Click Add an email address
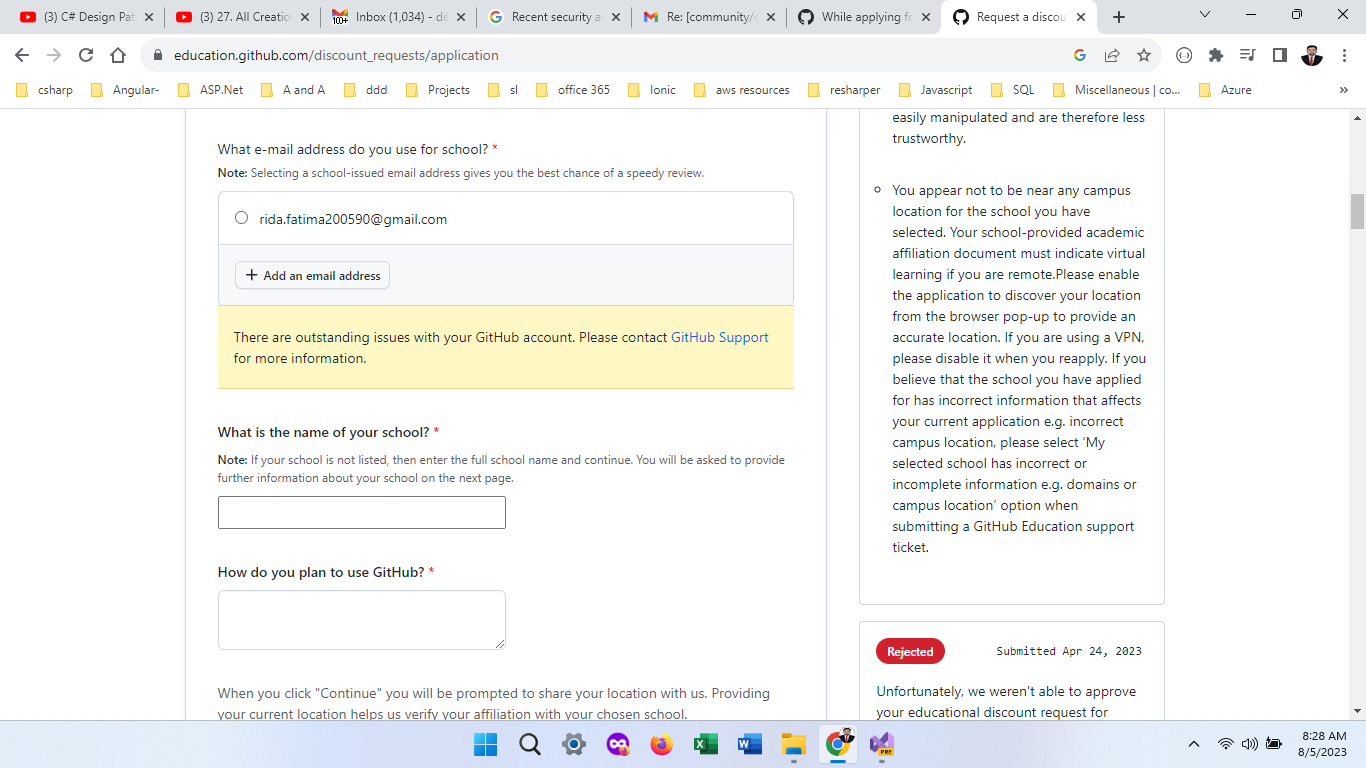The height and width of the screenshot is (768, 1366). (311, 275)
